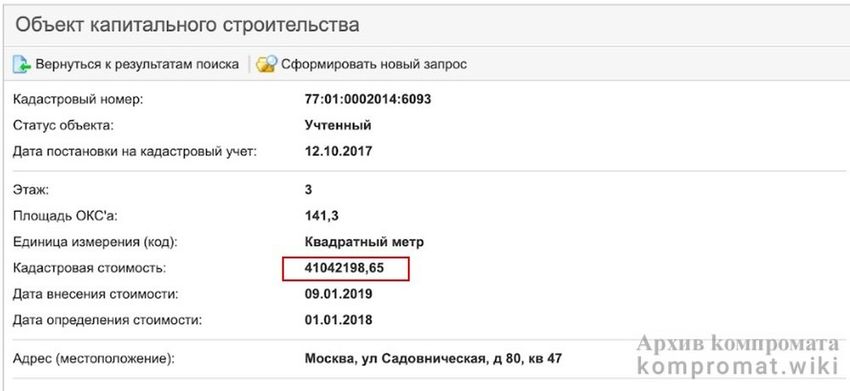Select 'Сформировать новый запрос' link

point(374,65)
